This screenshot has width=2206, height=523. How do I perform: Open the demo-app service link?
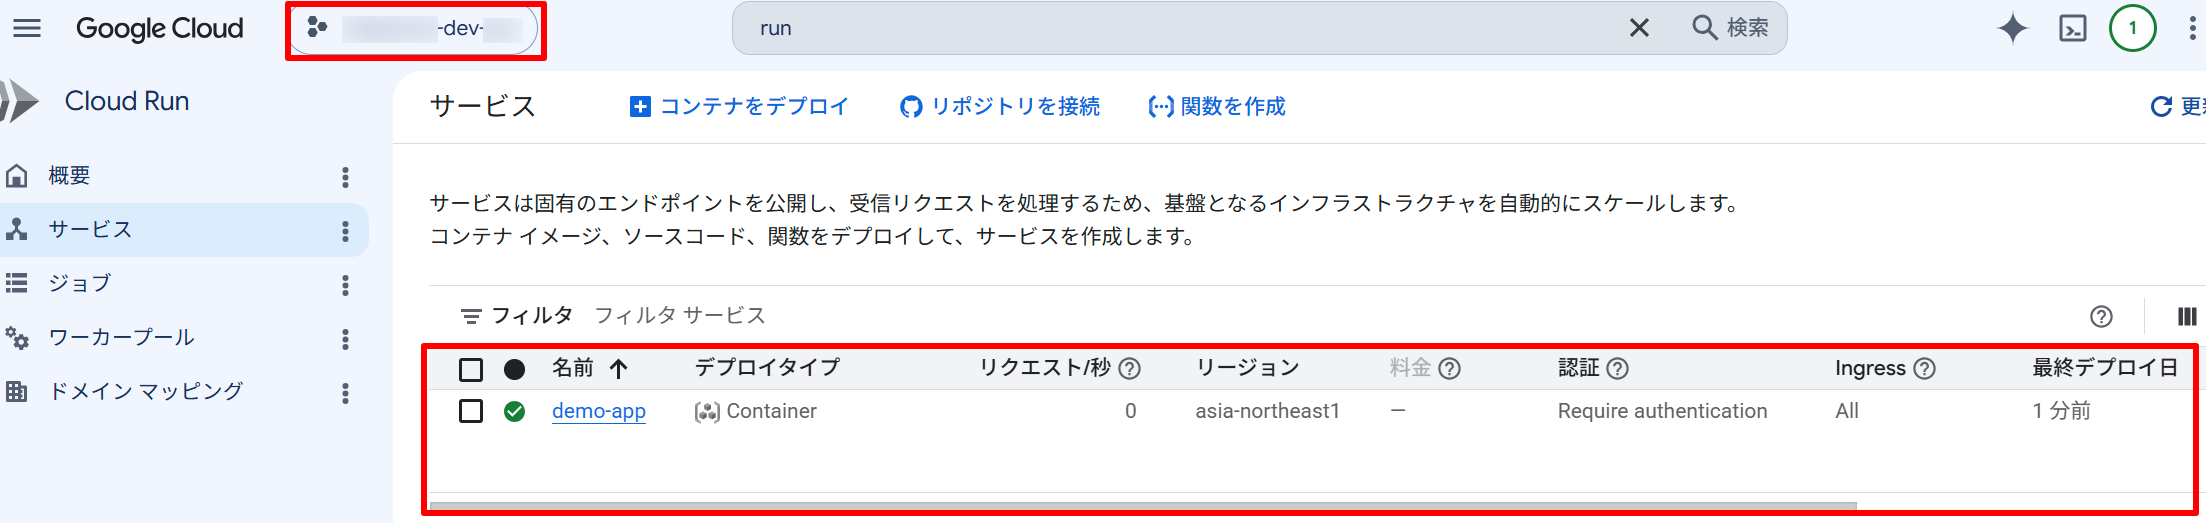(599, 411)
